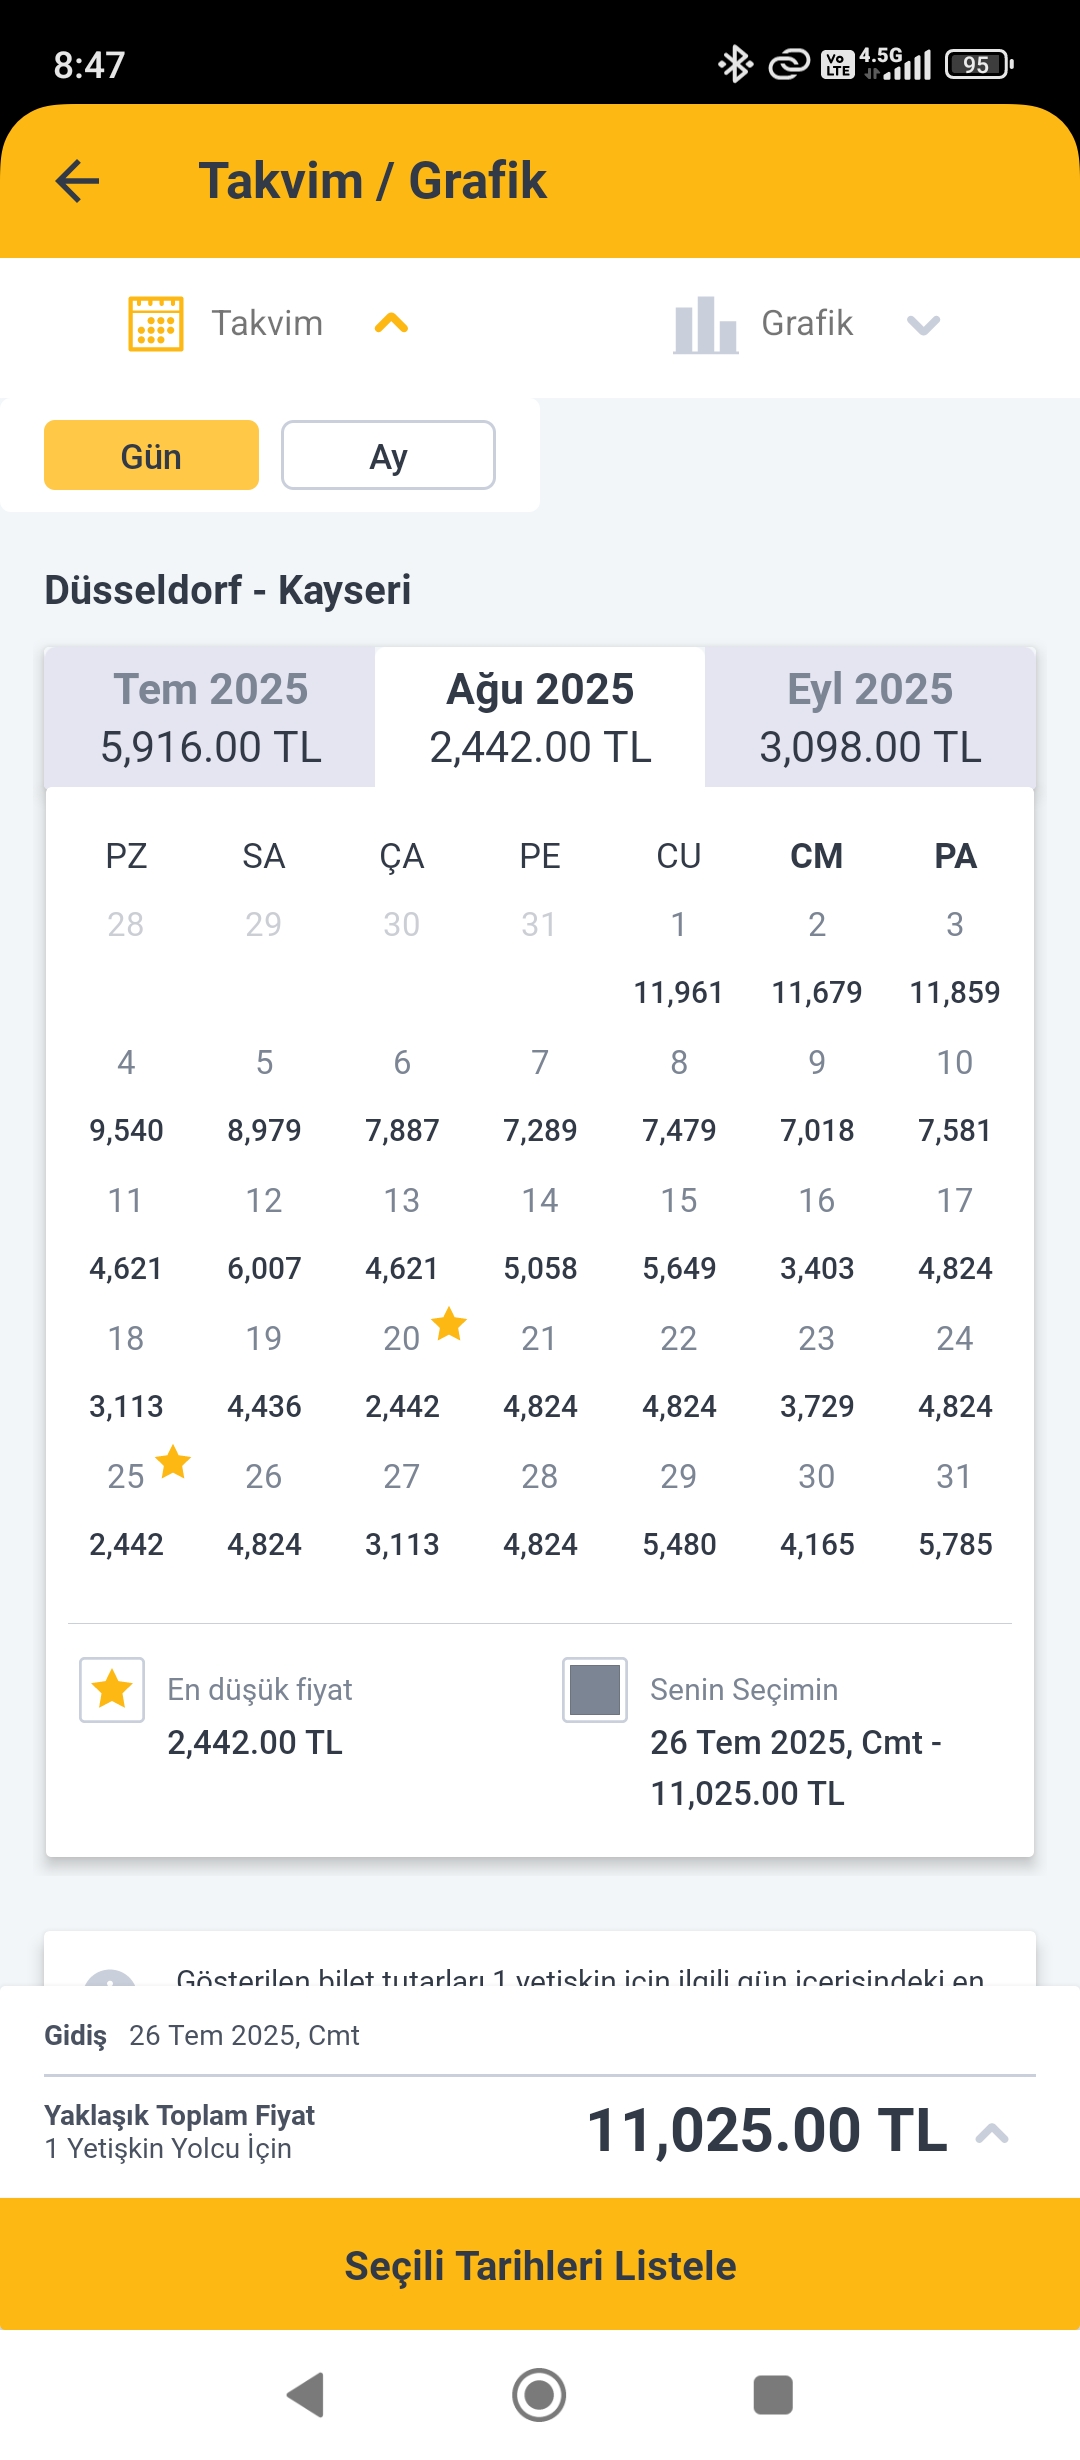The image size is (1080, 2460).
Task: Select August 16 priced 3,403
Action: click(x=816, y=1234)
